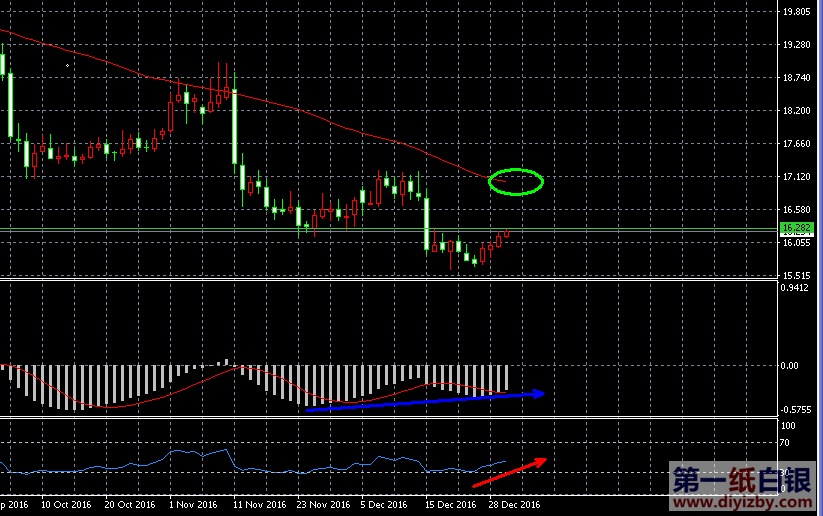Click the 28 Dec 2016 date label
This screenshot has height=516, width=823.
[515, 505]
